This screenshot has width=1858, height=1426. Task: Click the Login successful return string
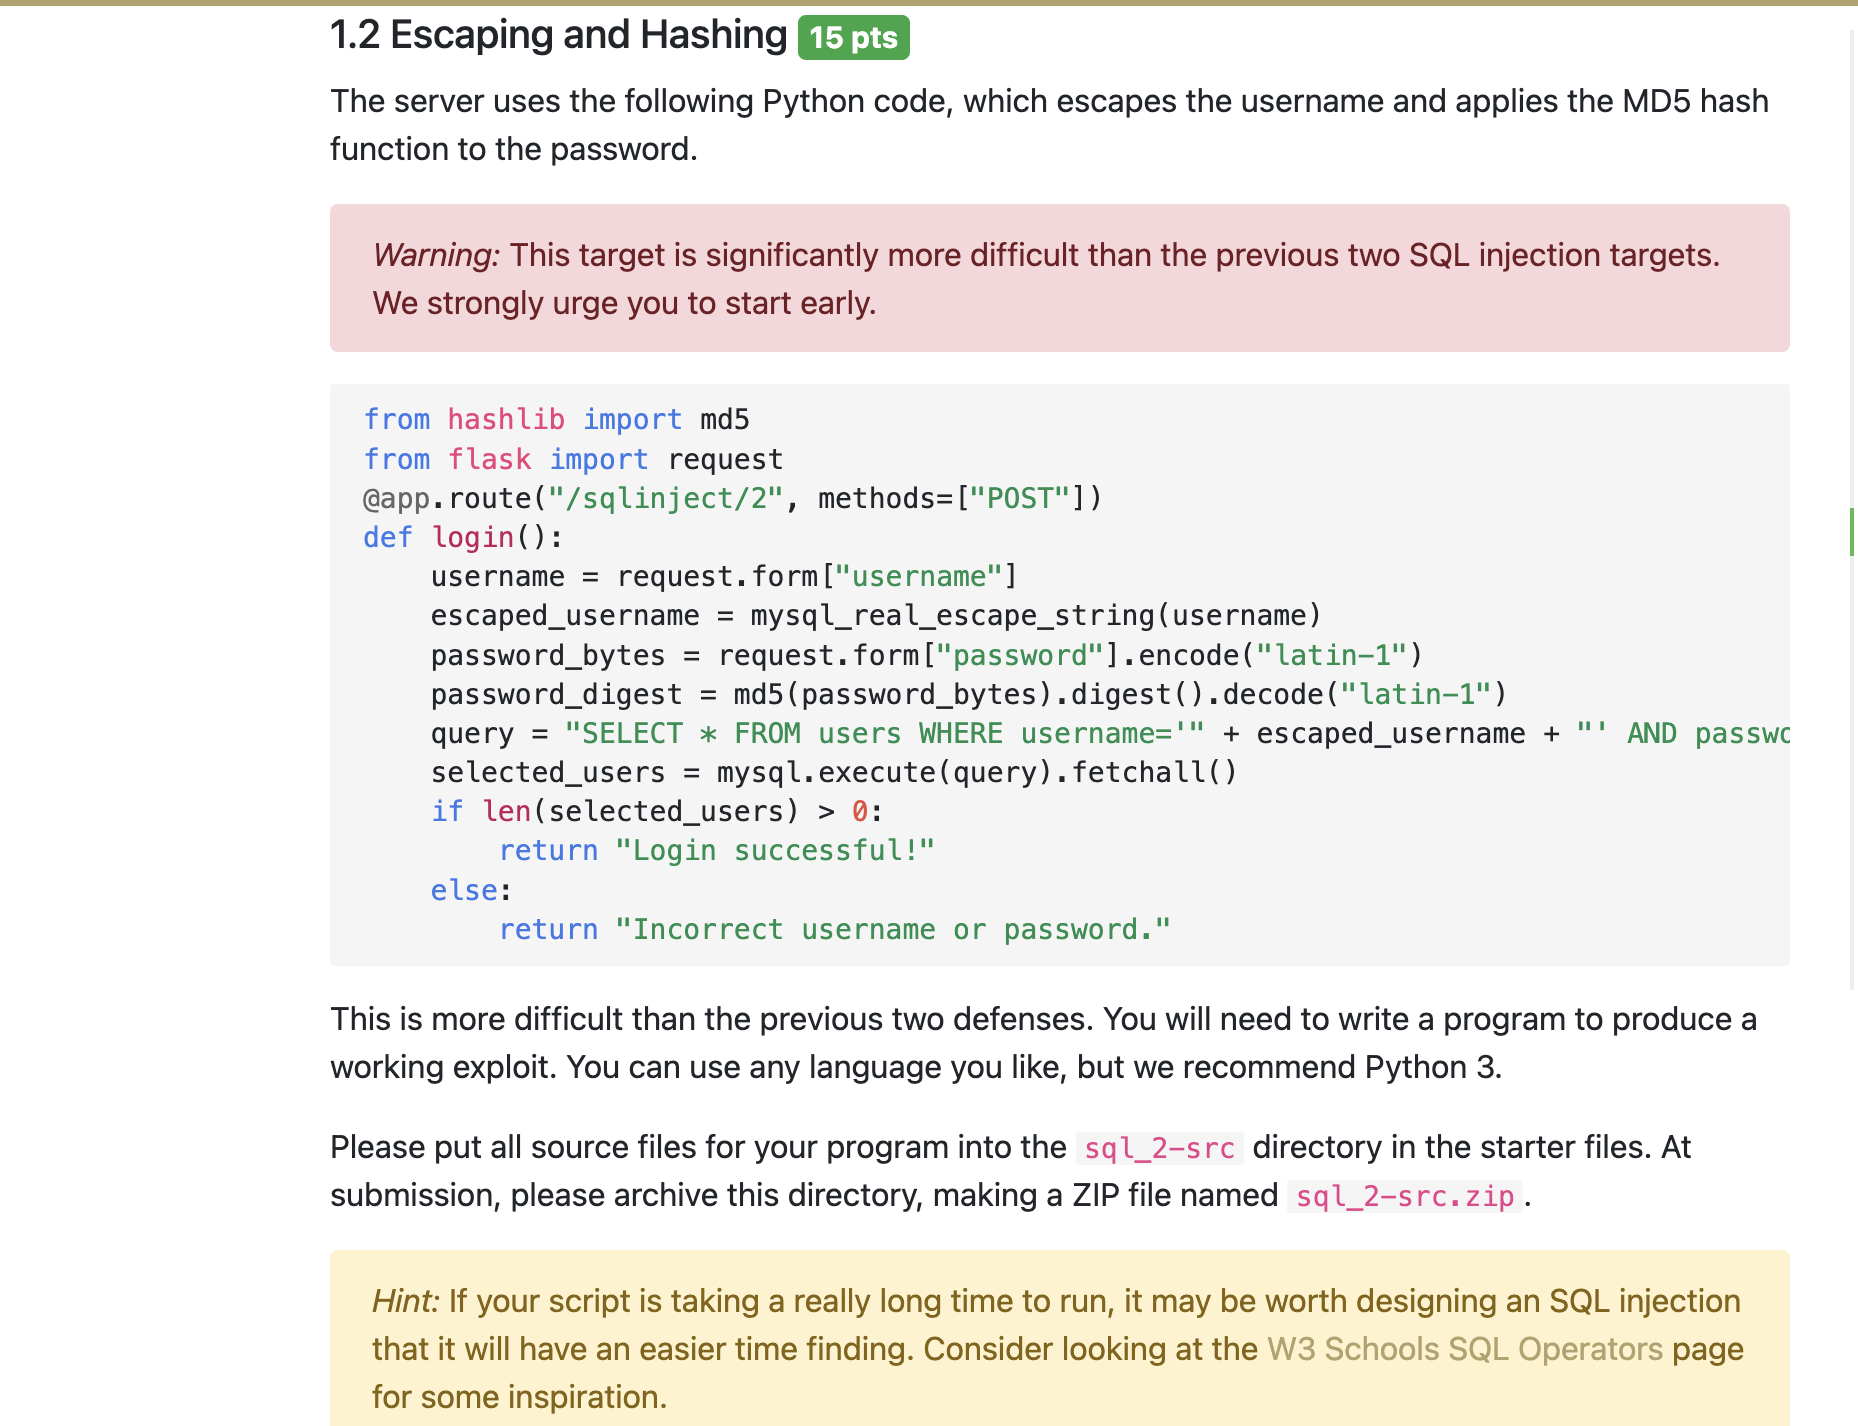click(x=775, y=849)
